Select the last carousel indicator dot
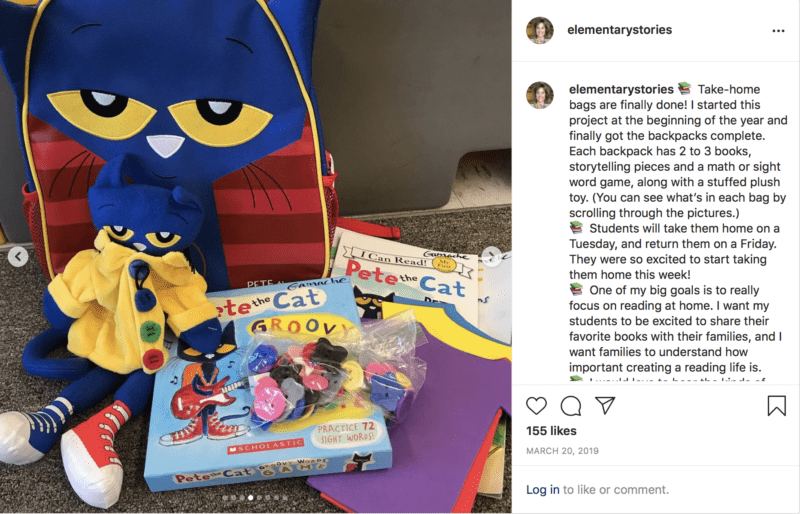This screenshot has height=514, width=800. click(x=285, y=498)
